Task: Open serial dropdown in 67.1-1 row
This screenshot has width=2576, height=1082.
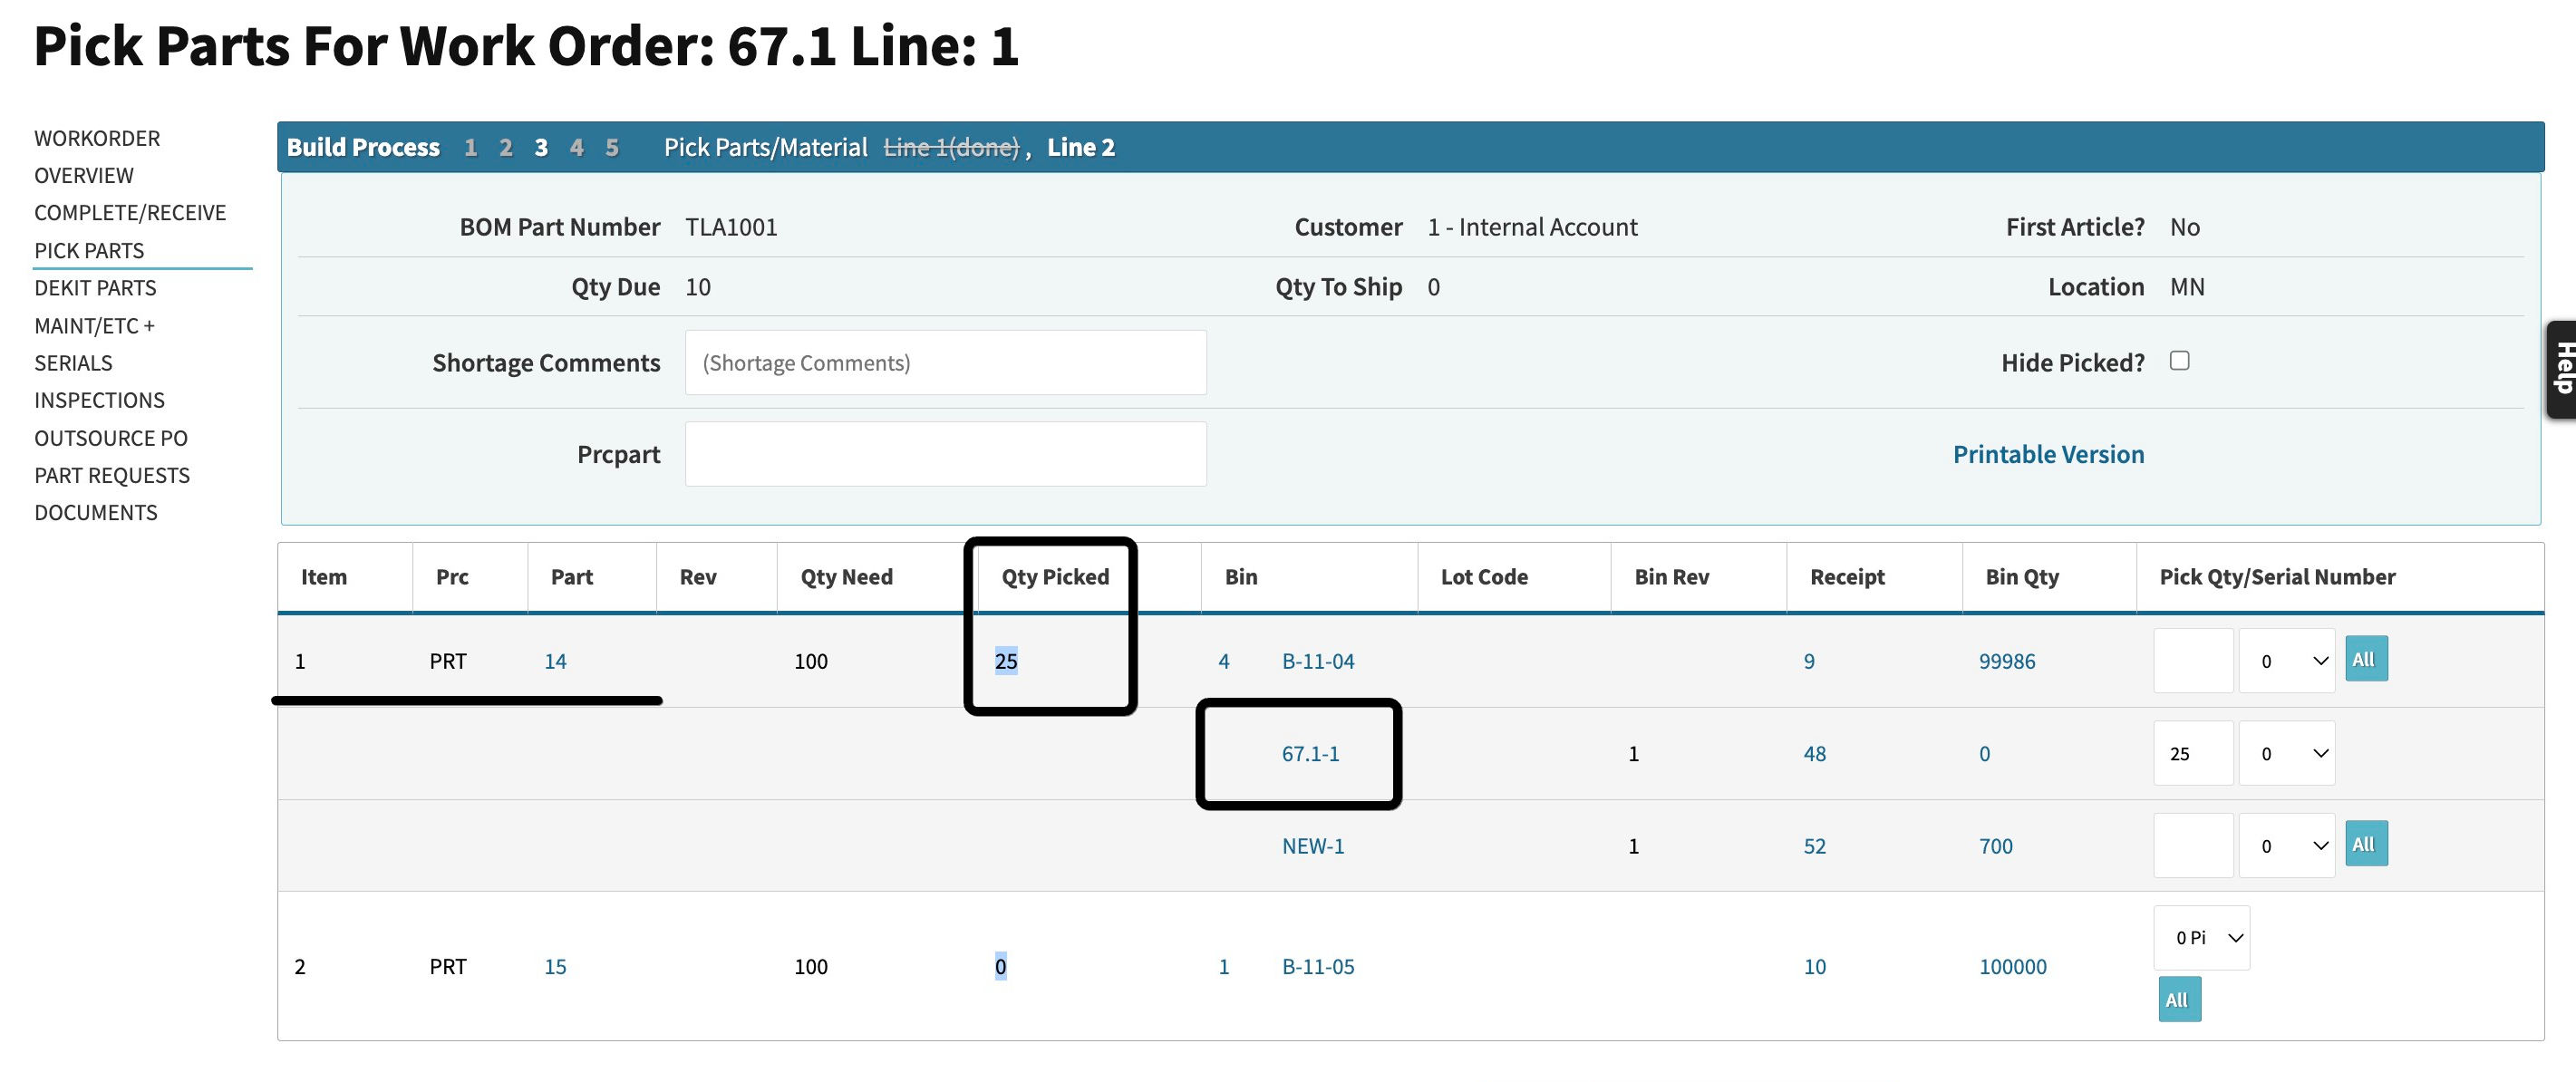Action: tap(2285, 754)
